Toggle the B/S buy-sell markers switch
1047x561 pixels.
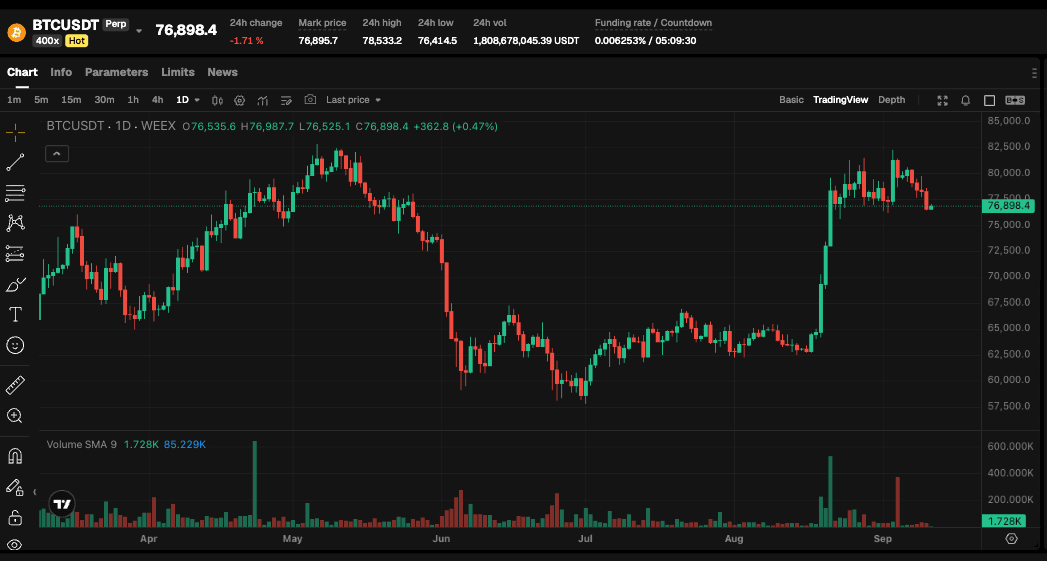[1015, 100]
